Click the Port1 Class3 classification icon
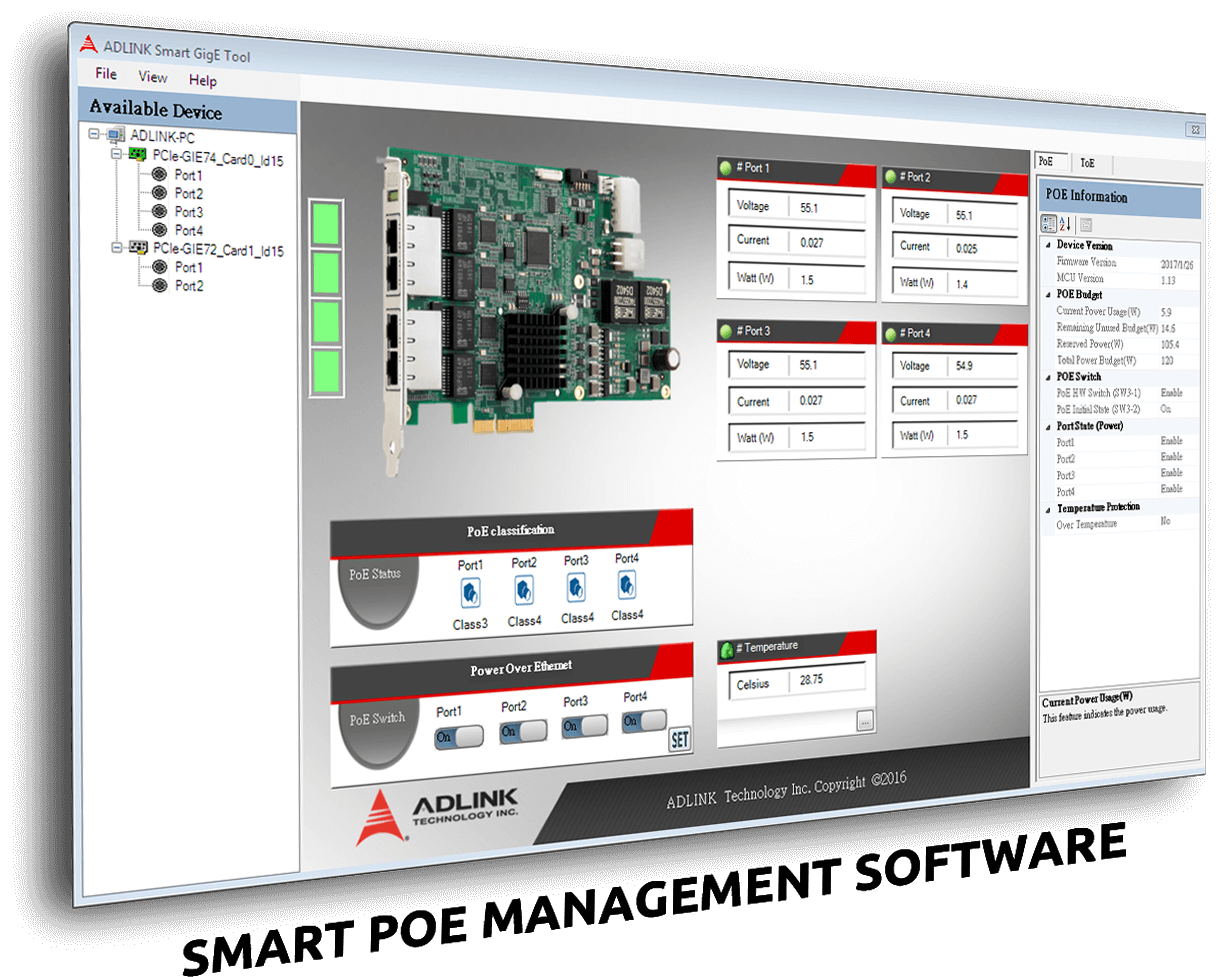 click(471, 595)
